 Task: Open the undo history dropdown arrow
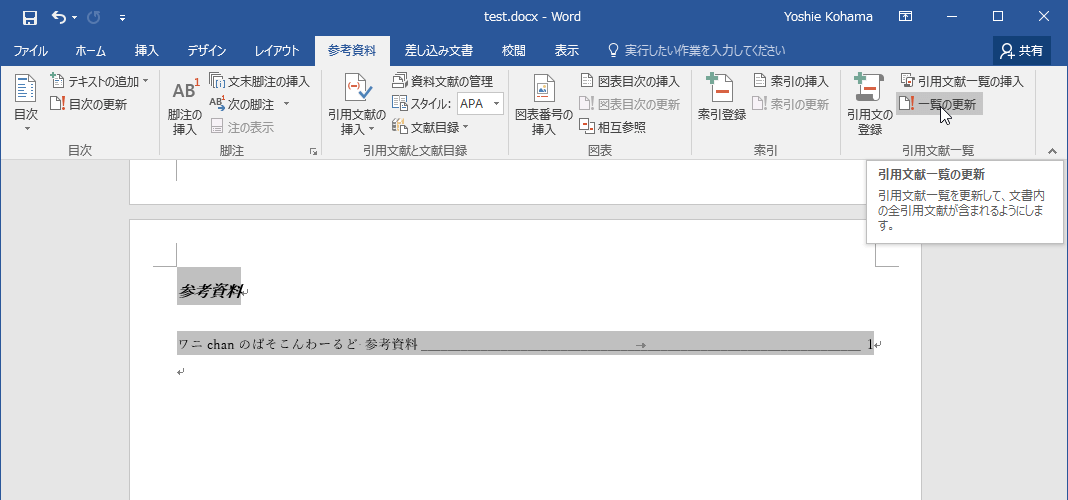(74, 17)
